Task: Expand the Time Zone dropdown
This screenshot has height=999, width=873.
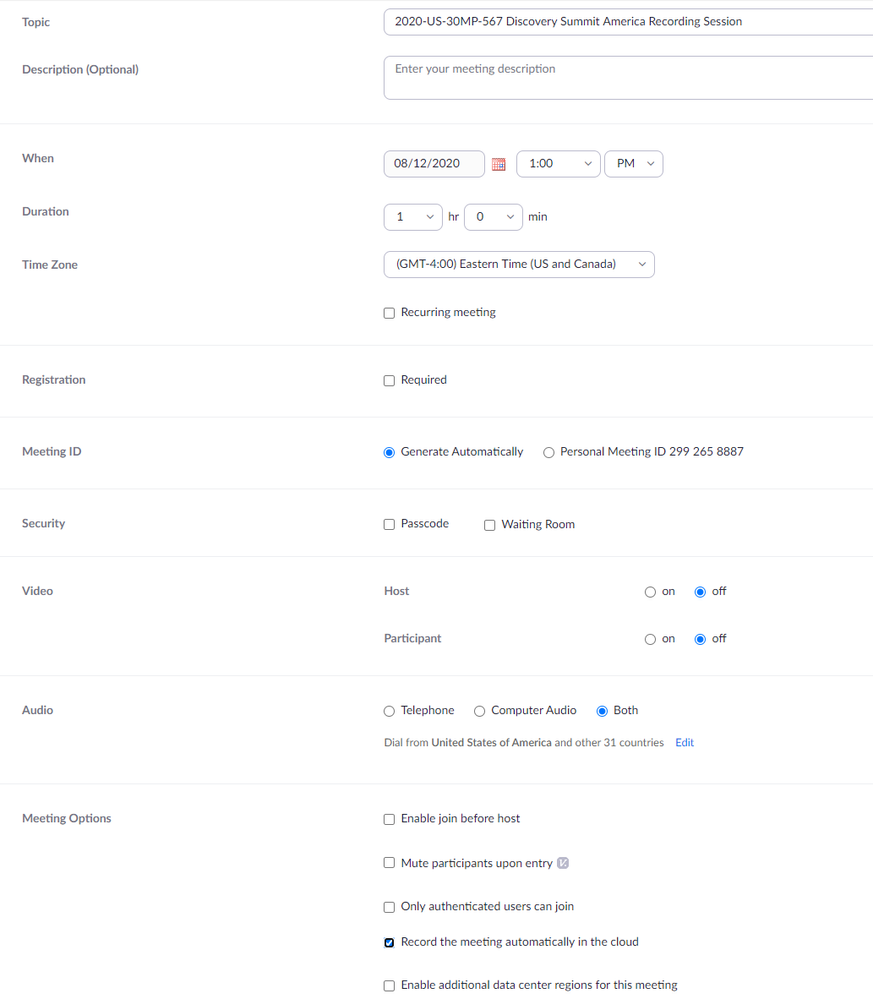Action: tap(518, 265)
